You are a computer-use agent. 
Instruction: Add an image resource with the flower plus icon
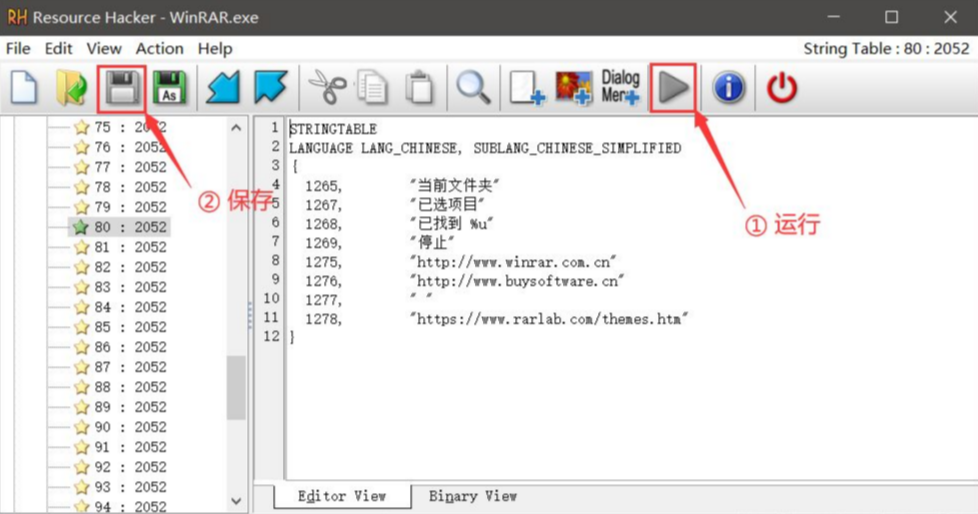573,87
